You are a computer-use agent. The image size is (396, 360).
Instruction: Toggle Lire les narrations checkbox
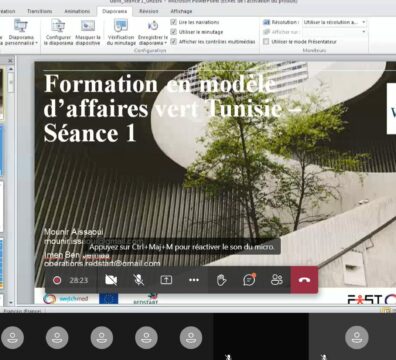[x=173, y=22]
